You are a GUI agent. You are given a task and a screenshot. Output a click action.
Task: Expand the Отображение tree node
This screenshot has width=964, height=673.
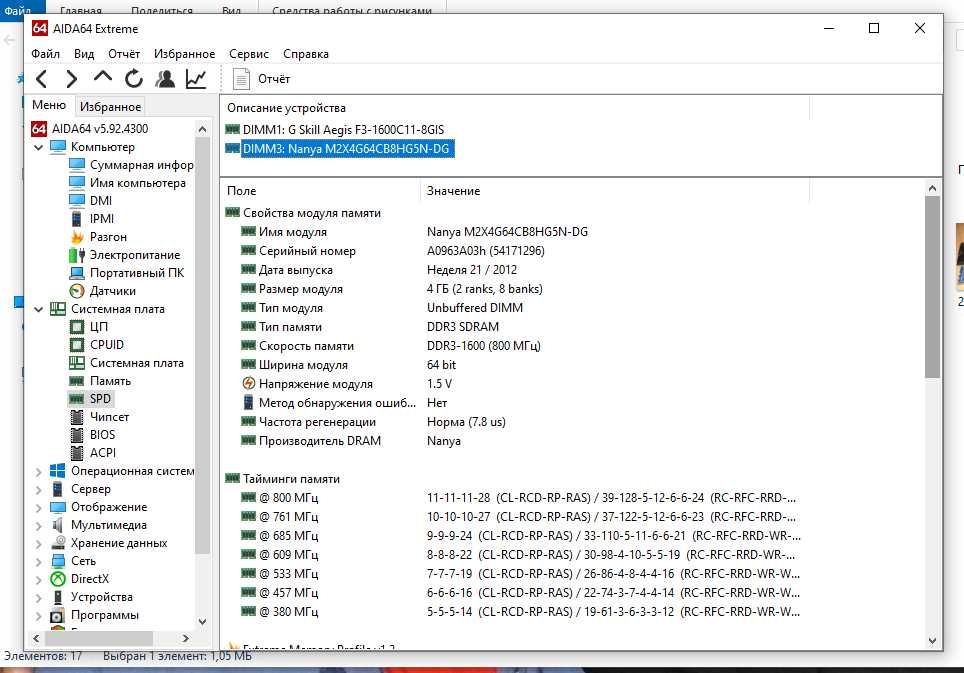pos(38,508)
